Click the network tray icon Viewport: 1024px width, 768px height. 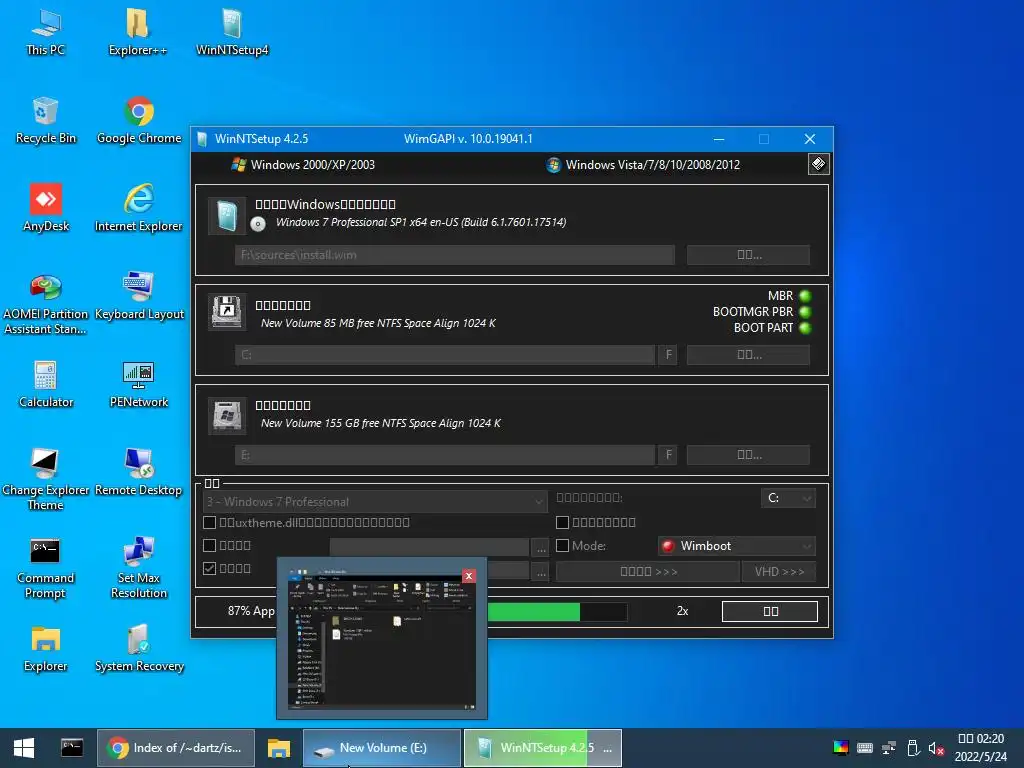point(889,748)
